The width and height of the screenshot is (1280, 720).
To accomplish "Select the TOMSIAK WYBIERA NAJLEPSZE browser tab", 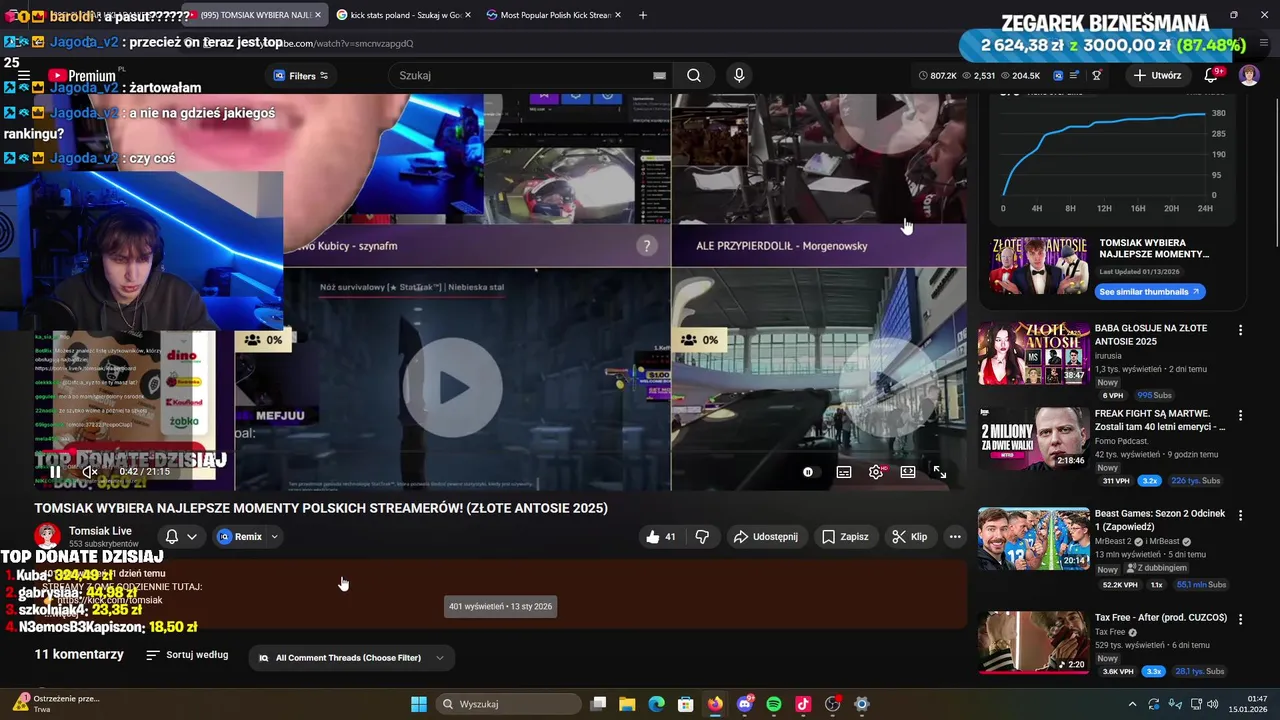I will 257,15.
